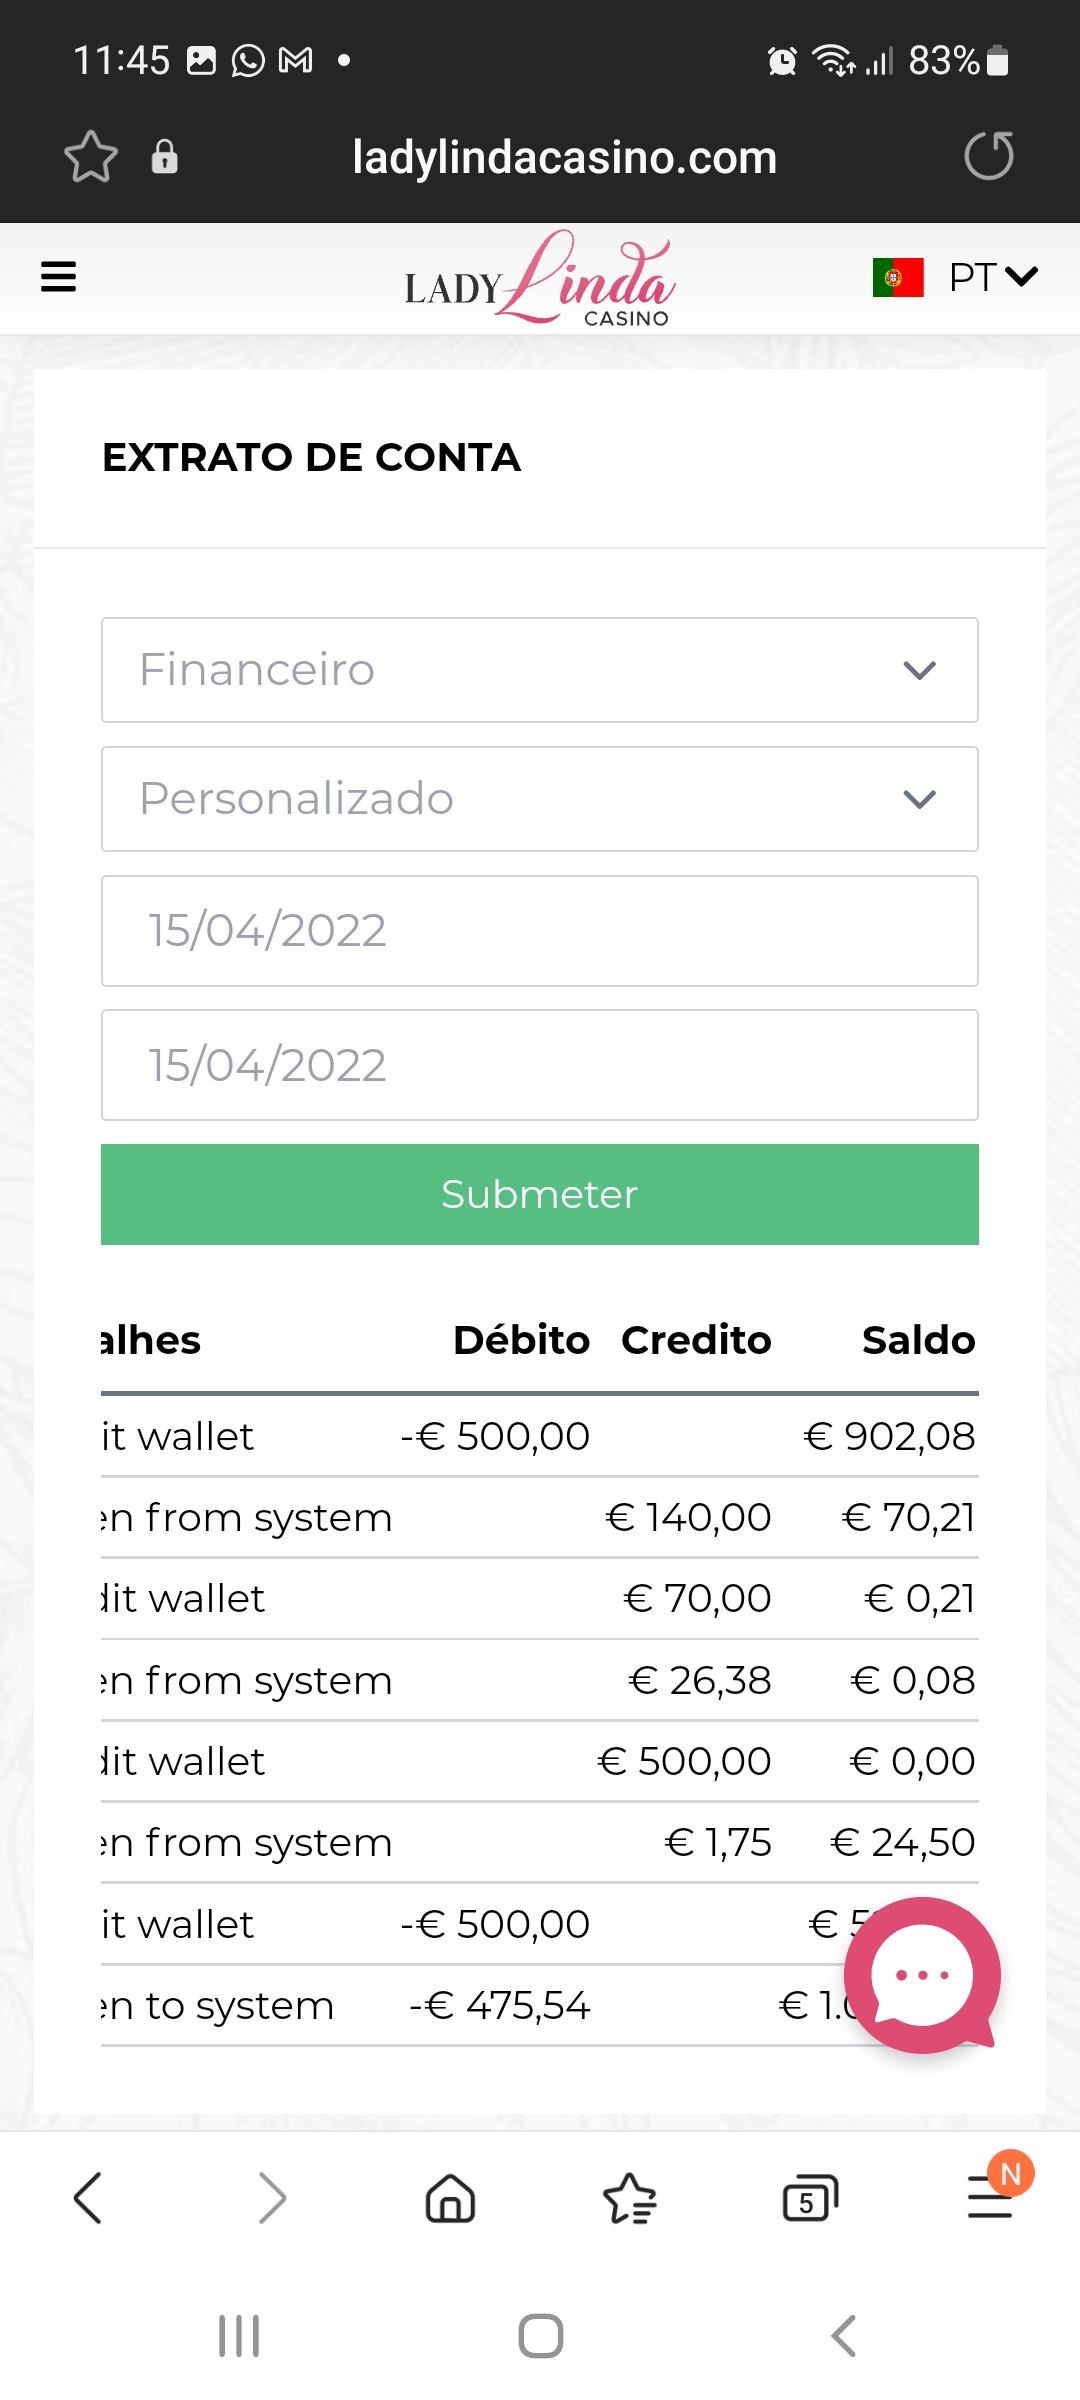Screen dimensions: 1080x2400
Task: Open the Financeiro dropdown
Action: coord(540,670)
